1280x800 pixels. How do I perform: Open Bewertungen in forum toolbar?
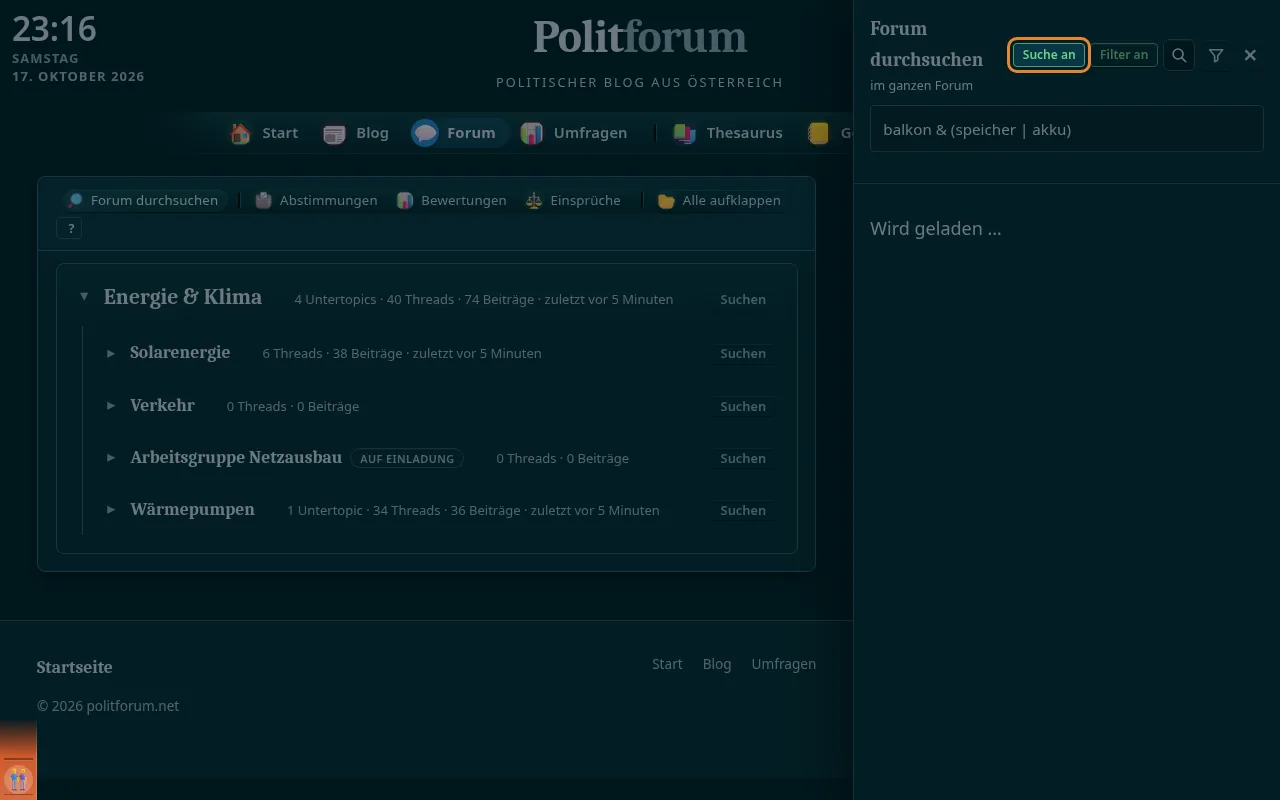(451, 200)
